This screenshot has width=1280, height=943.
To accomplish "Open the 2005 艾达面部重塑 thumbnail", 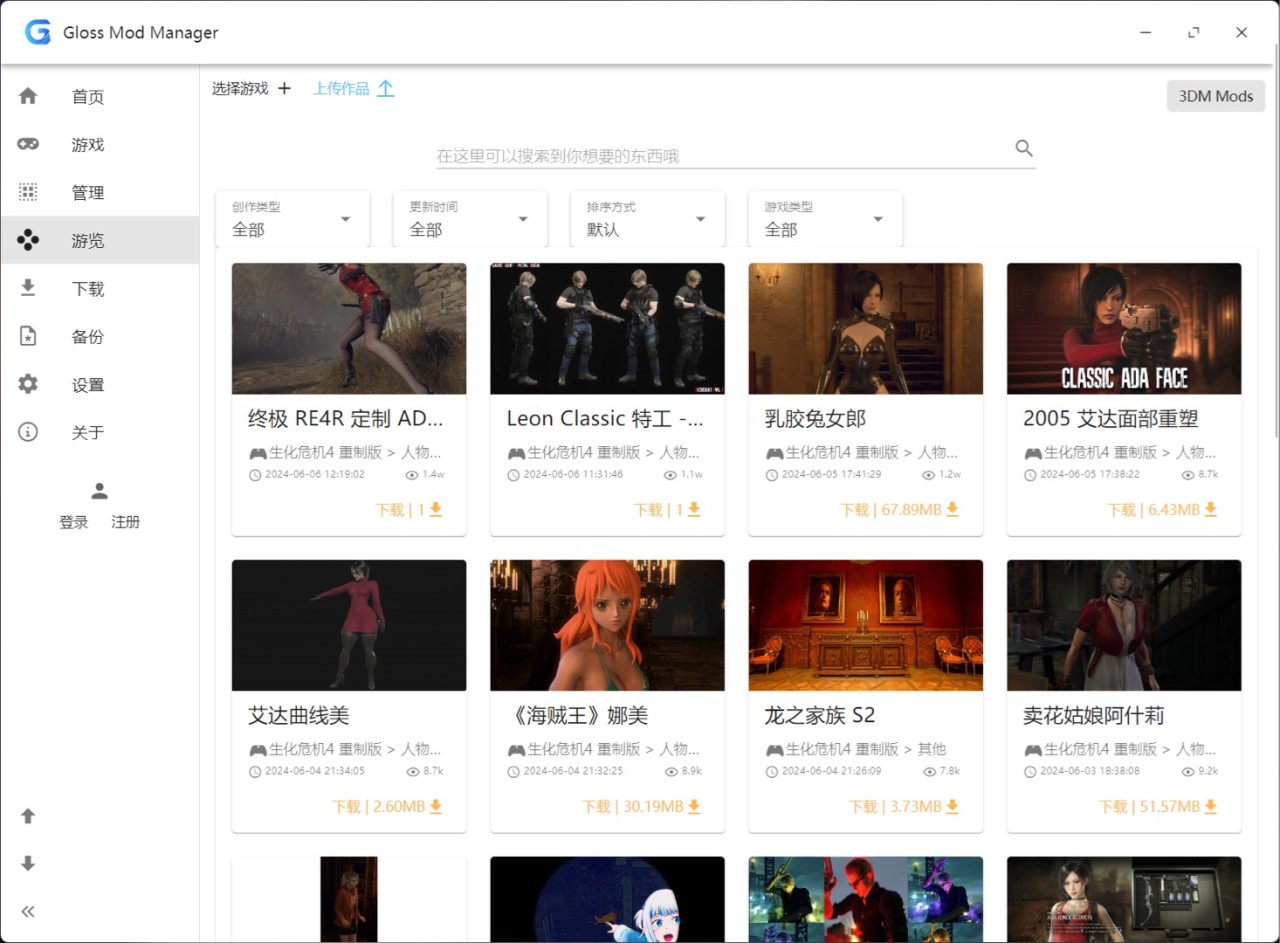I will tap(1124, 328).
